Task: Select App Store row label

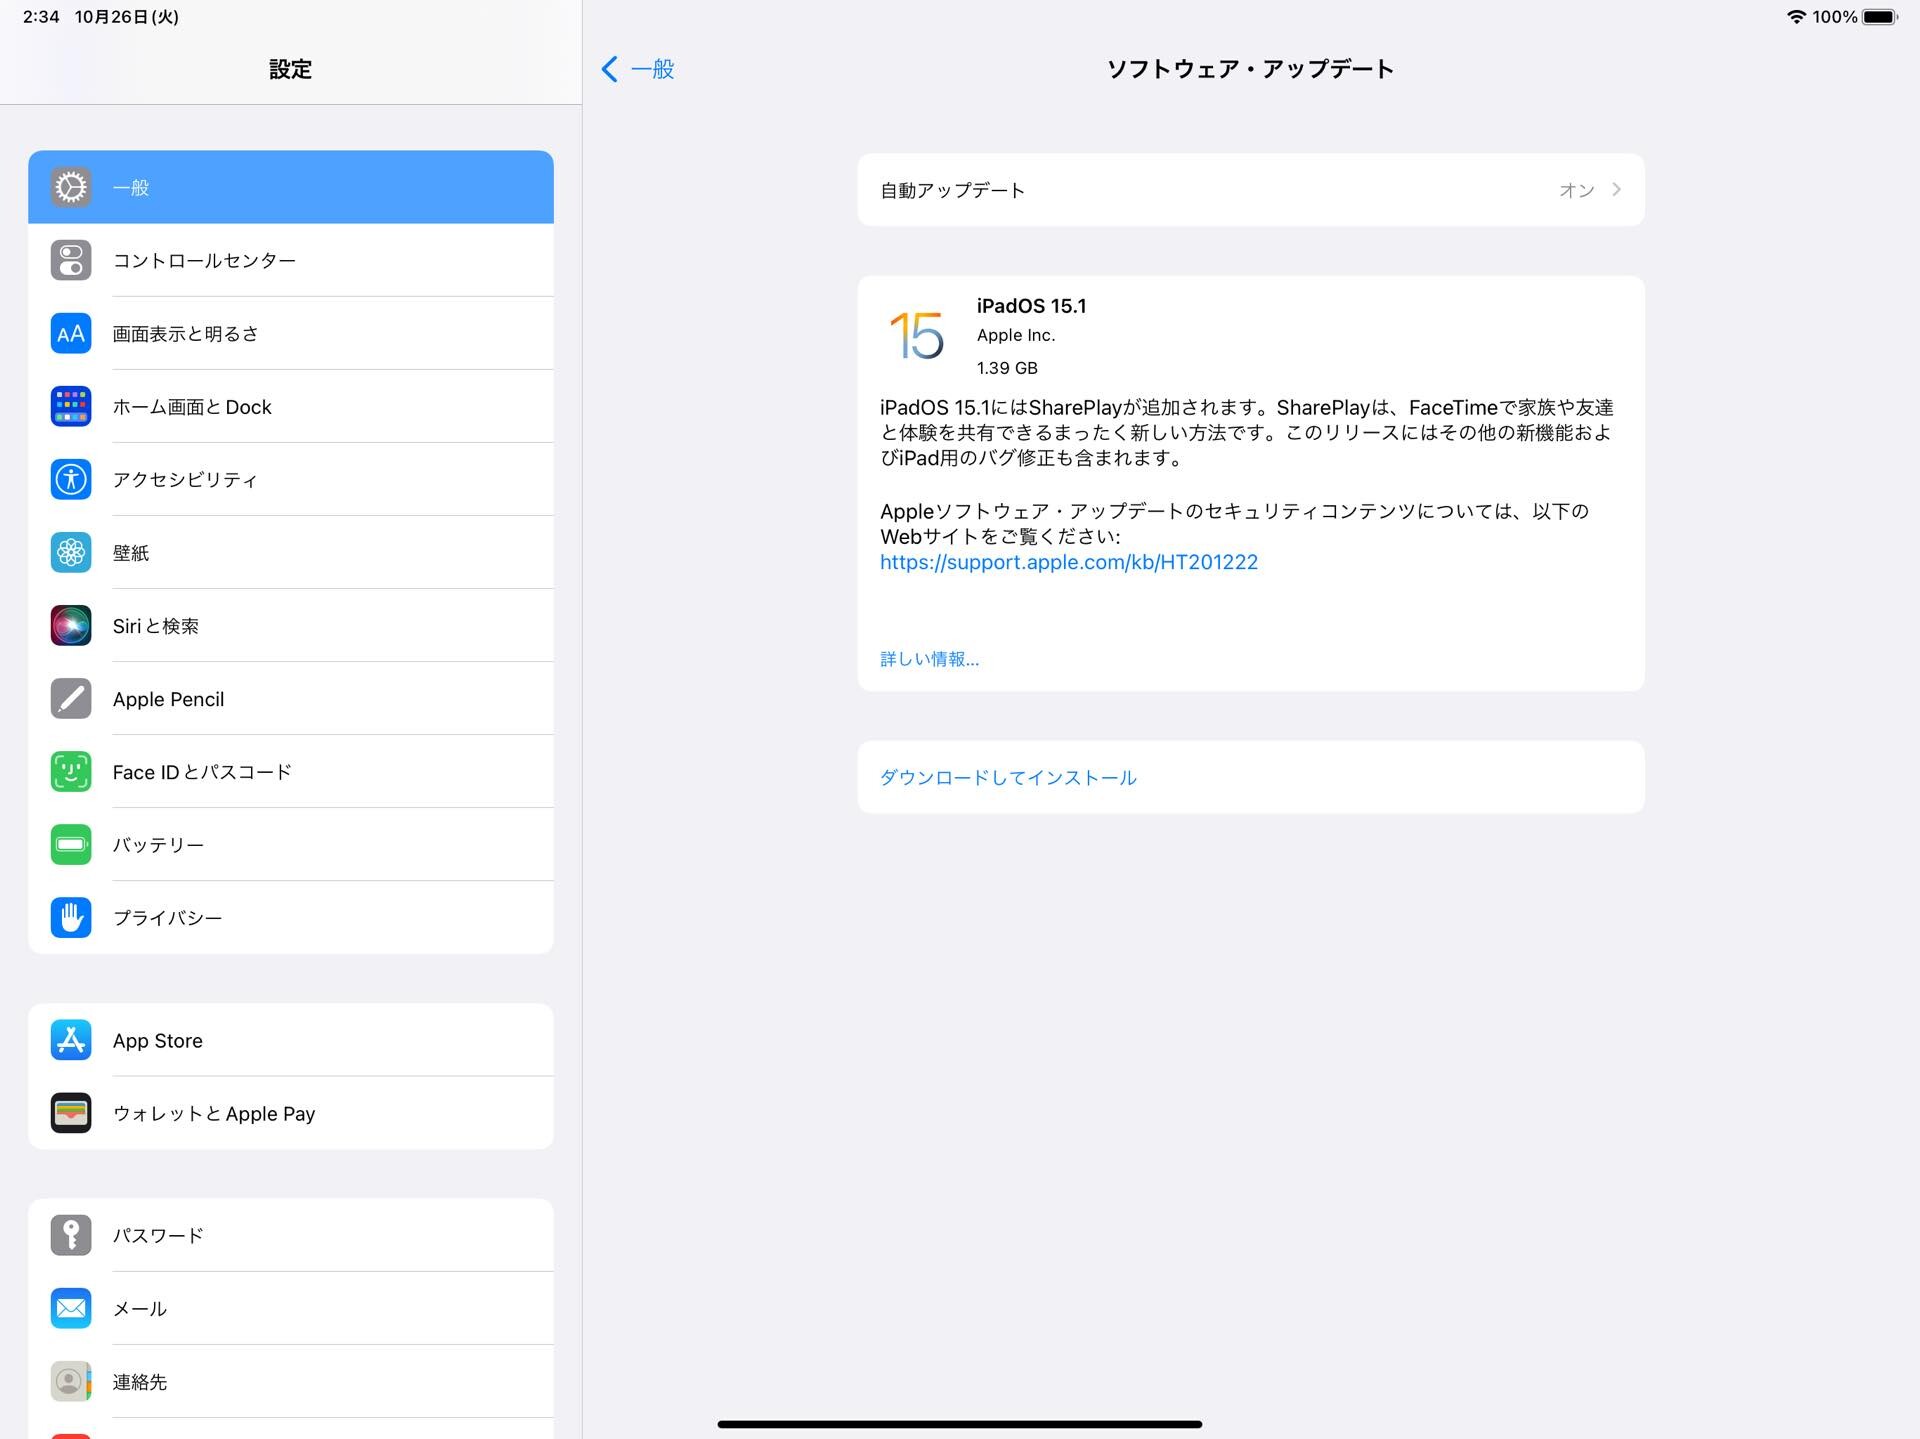Action: [158, 1040]
